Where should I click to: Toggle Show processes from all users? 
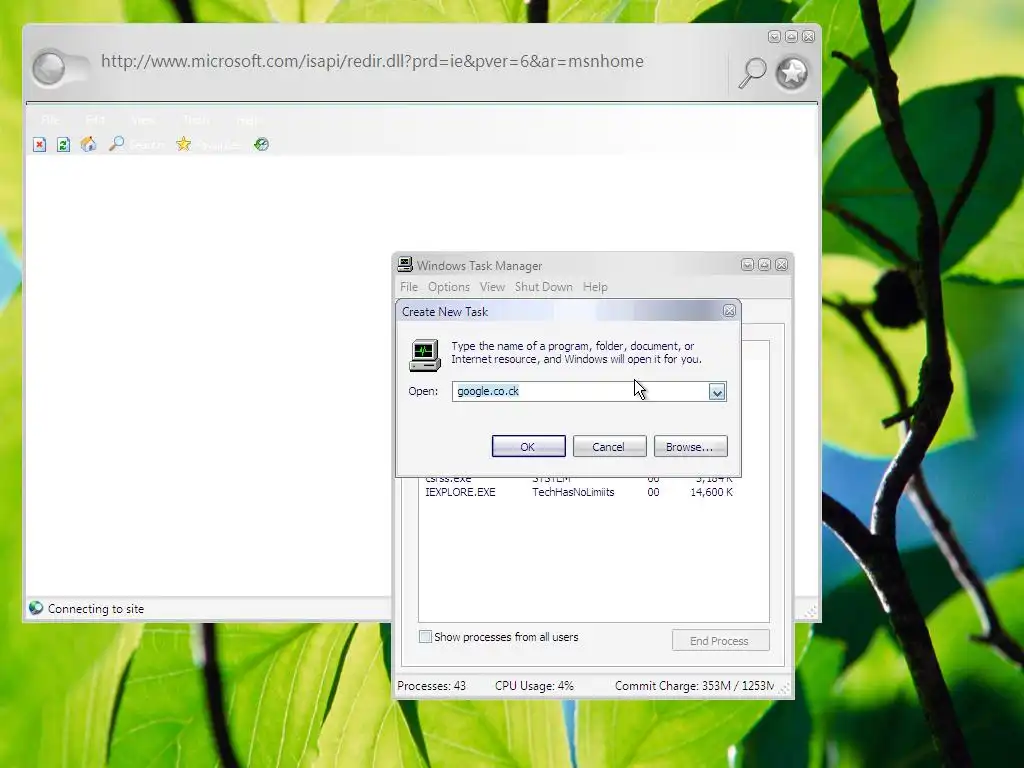coord(425,637)
